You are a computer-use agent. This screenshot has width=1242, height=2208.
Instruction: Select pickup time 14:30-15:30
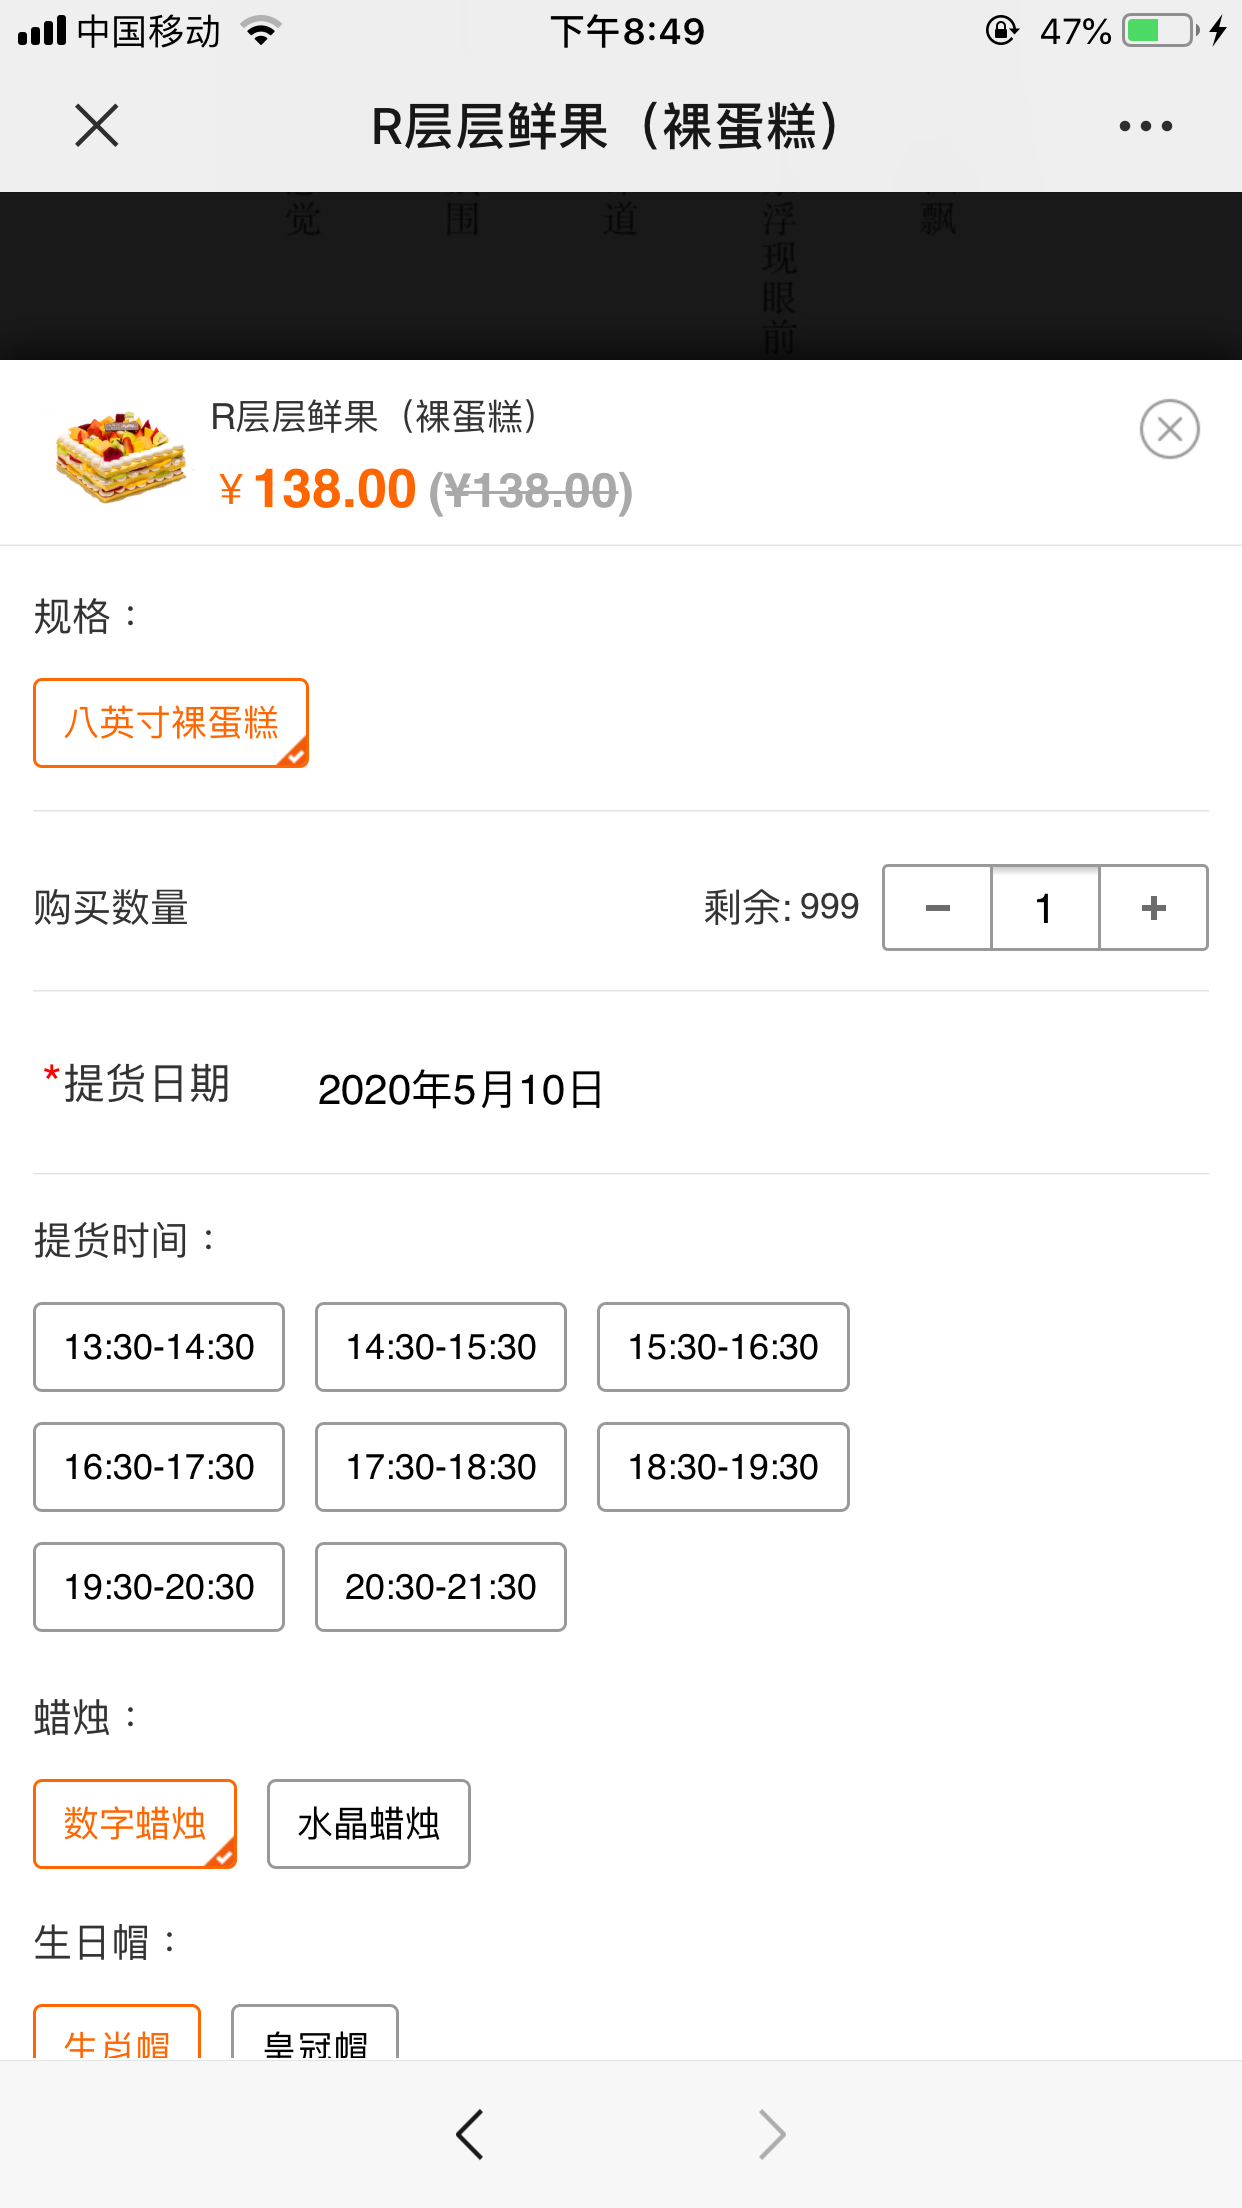click(441, 1347)
